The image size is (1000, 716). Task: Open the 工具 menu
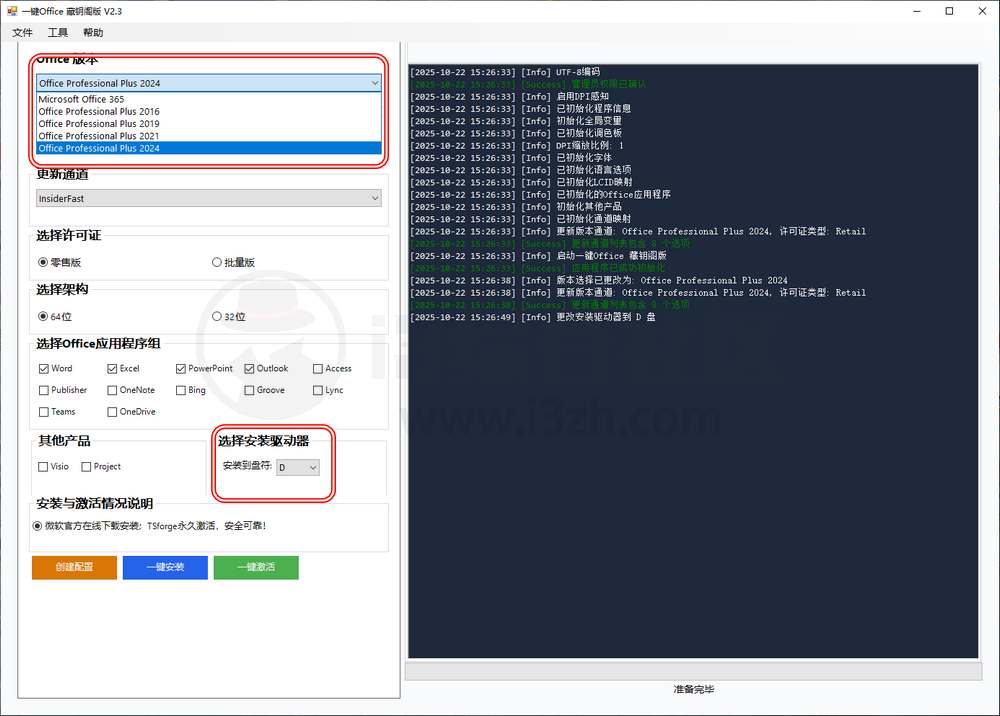click(58, 33)
